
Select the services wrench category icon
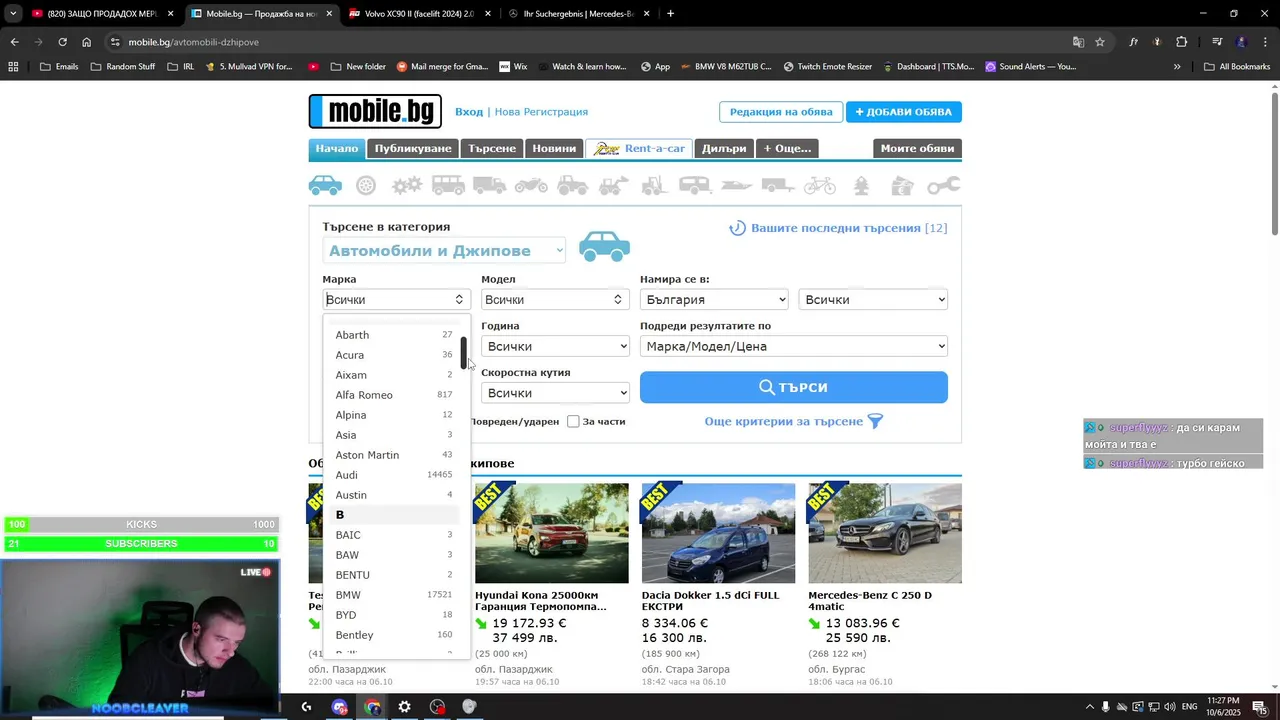[943, 186]
